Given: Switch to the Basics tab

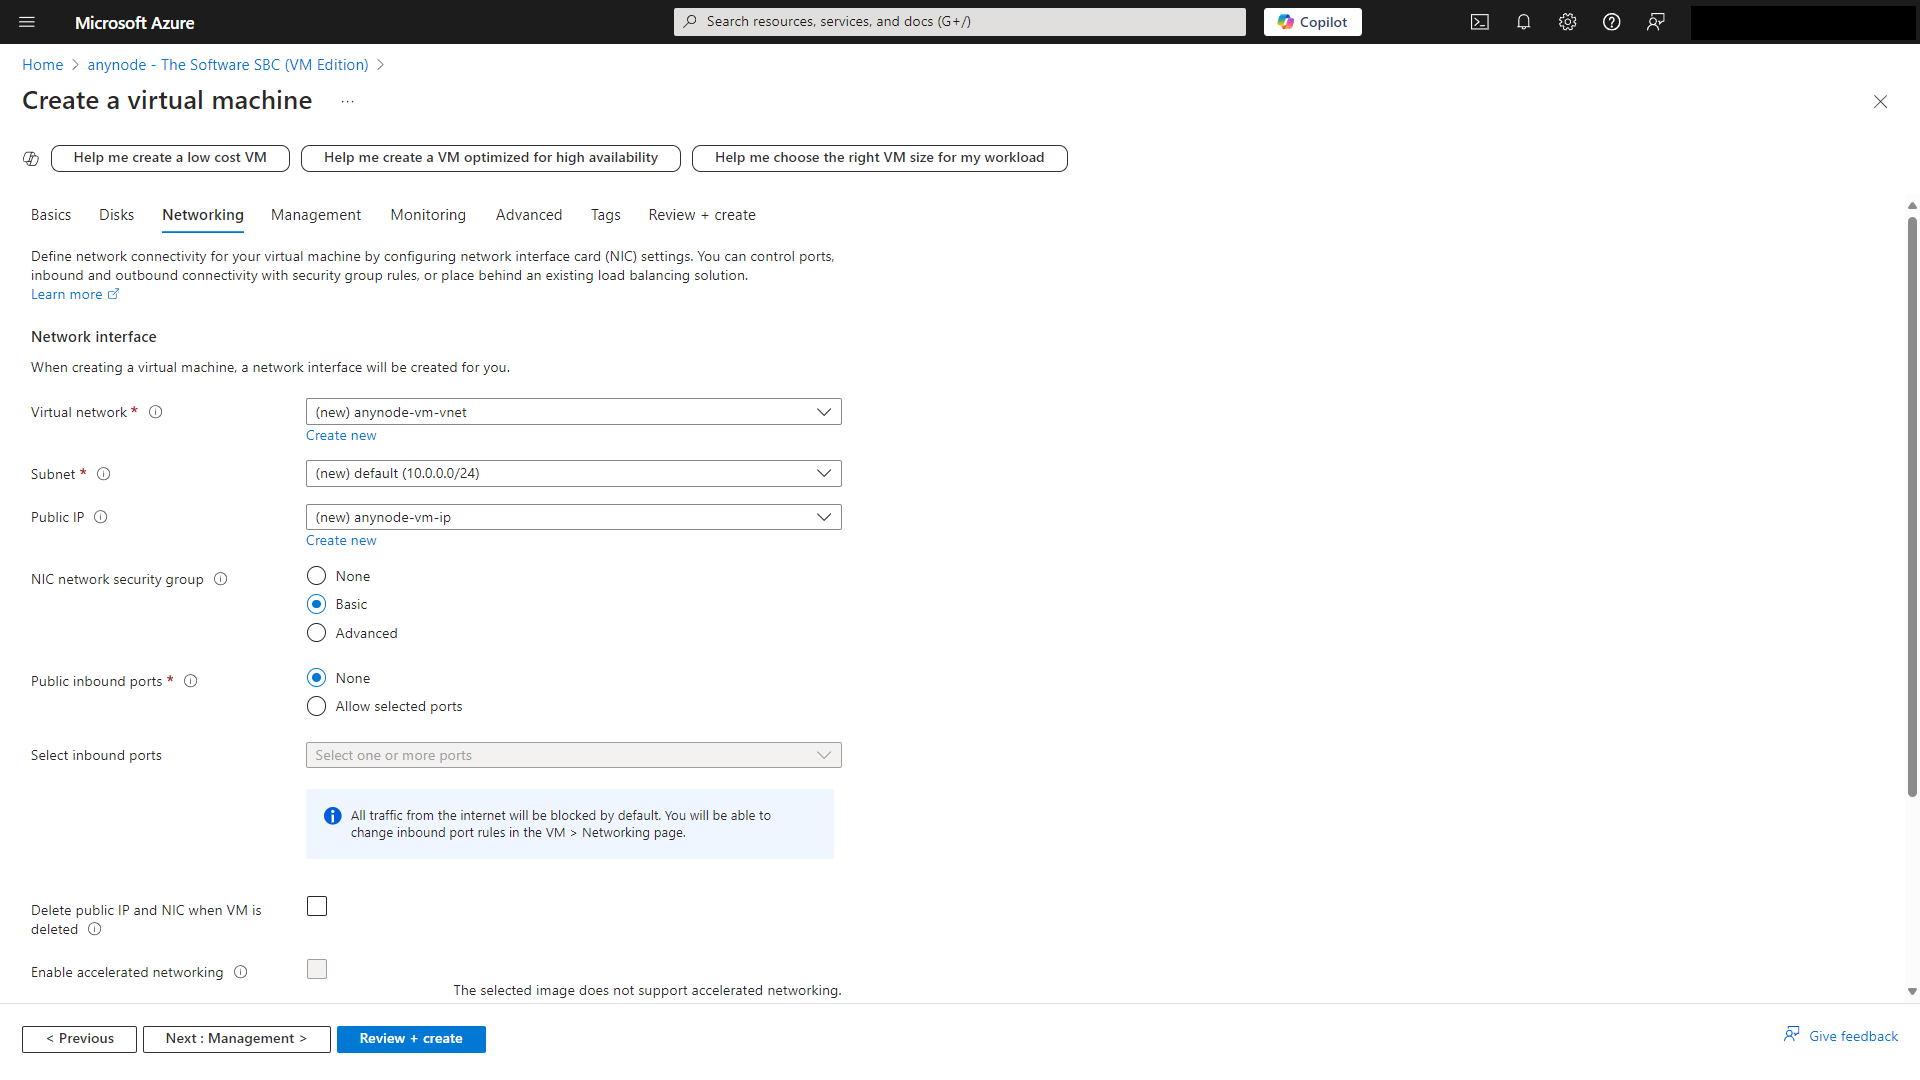Looking at the screenshot, I should point(51,215).
